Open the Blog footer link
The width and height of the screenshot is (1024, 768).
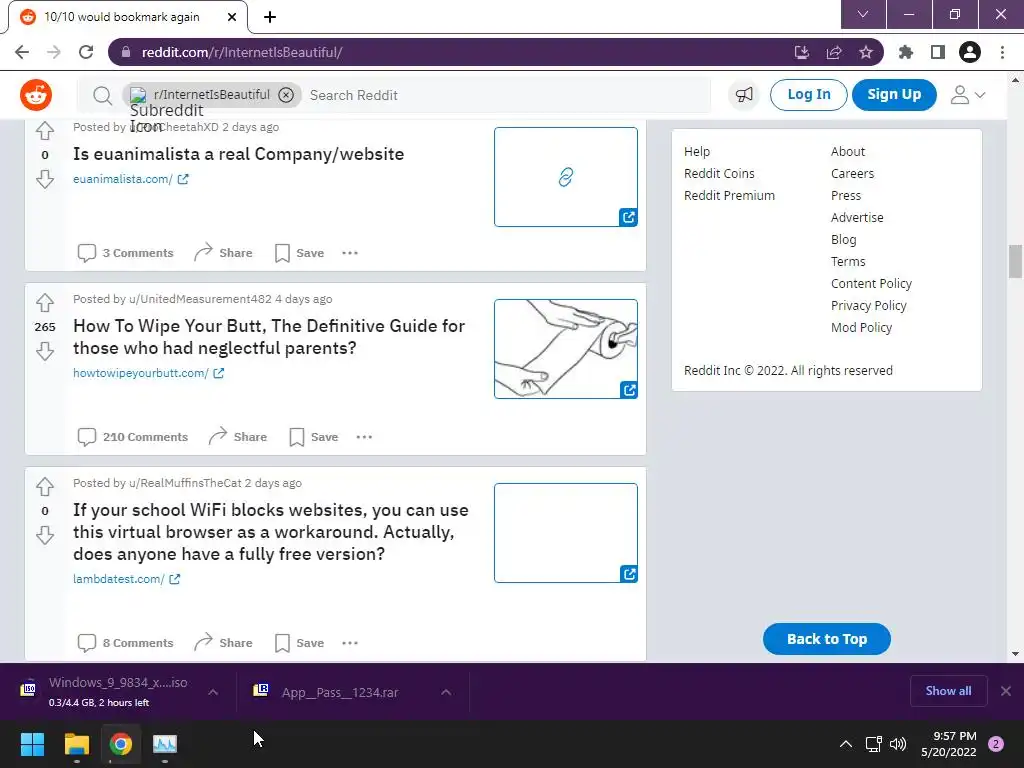tap(843, 240)
